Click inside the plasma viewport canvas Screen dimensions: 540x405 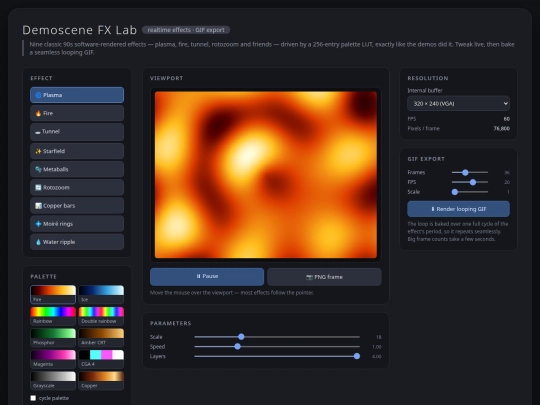[x=266, y=175]
